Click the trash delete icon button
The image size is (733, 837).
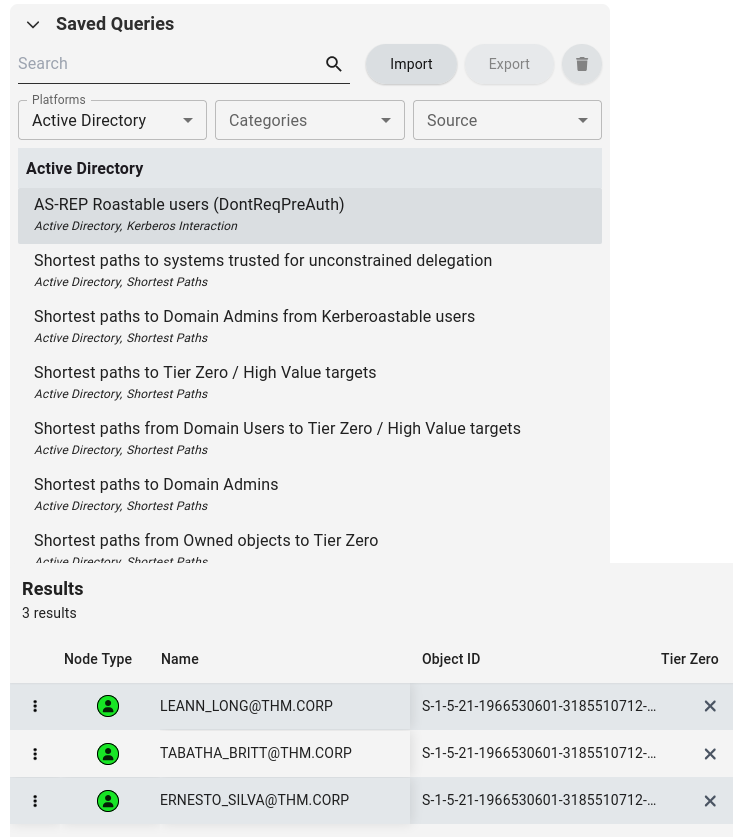pos(582,64)
